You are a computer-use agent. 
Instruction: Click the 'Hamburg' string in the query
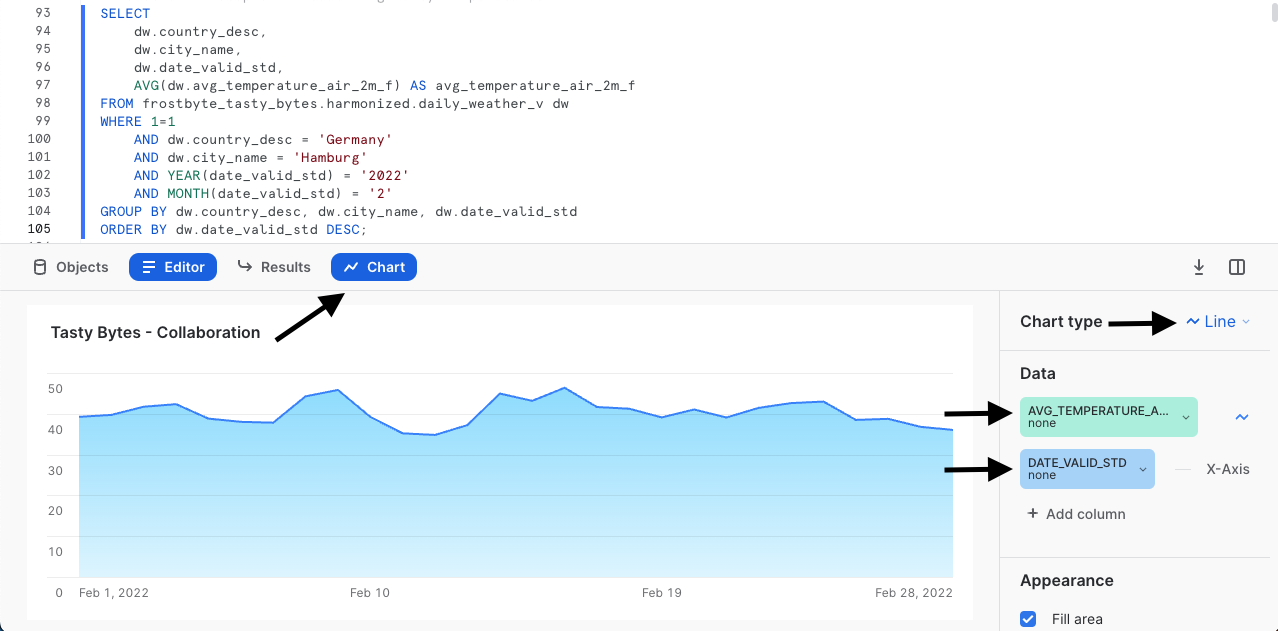(333, 158)
